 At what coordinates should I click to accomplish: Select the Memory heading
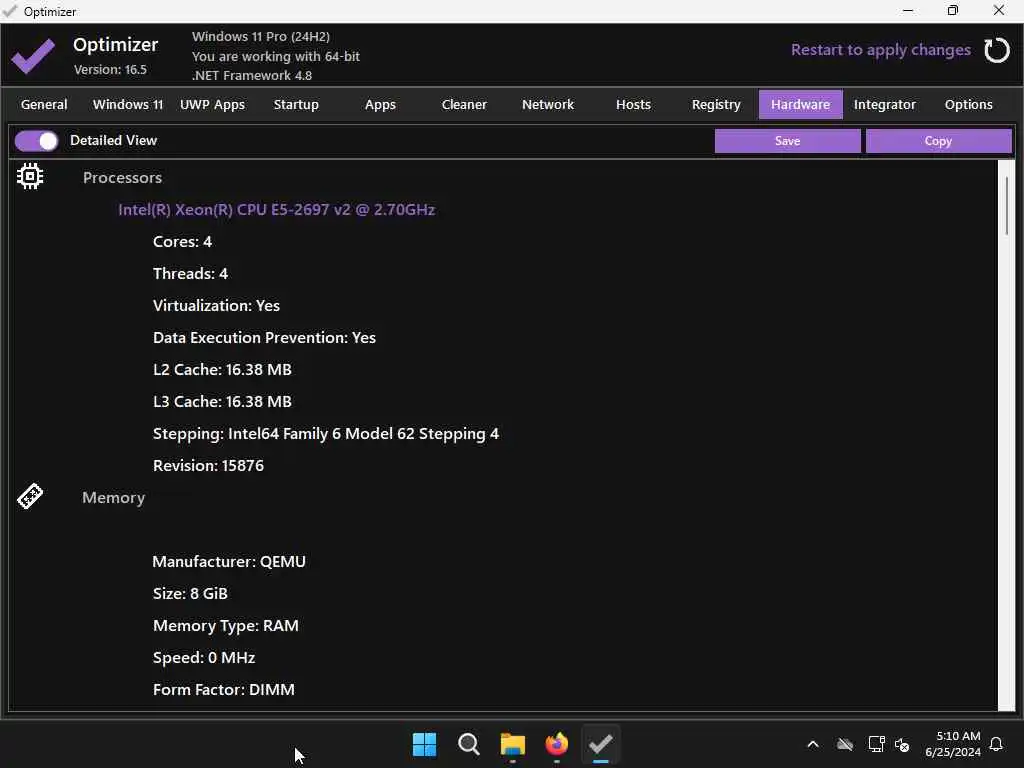[x=114, y=498]
